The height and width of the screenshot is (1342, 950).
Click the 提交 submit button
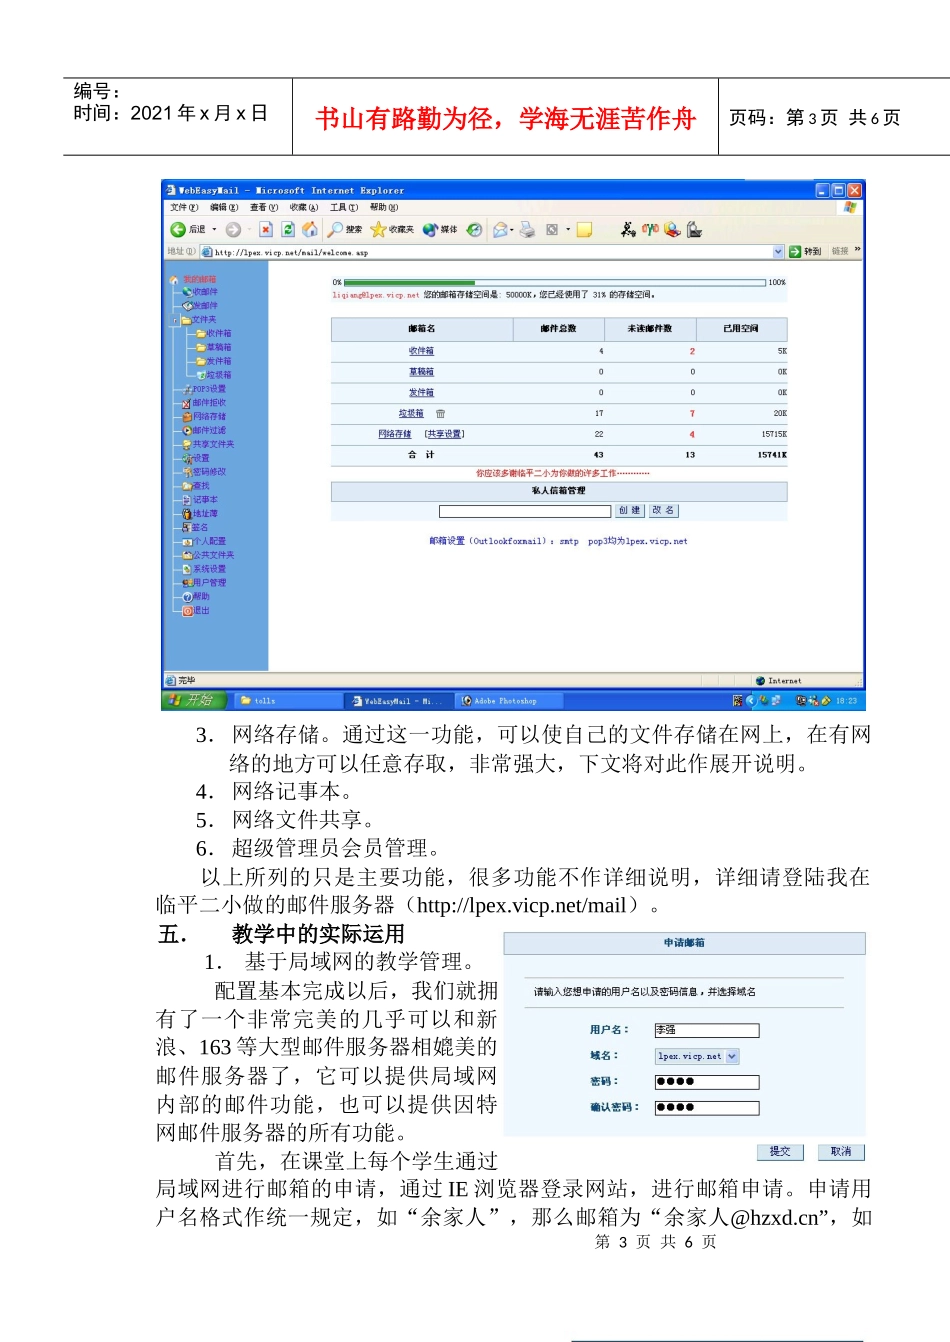(780, 1152)
